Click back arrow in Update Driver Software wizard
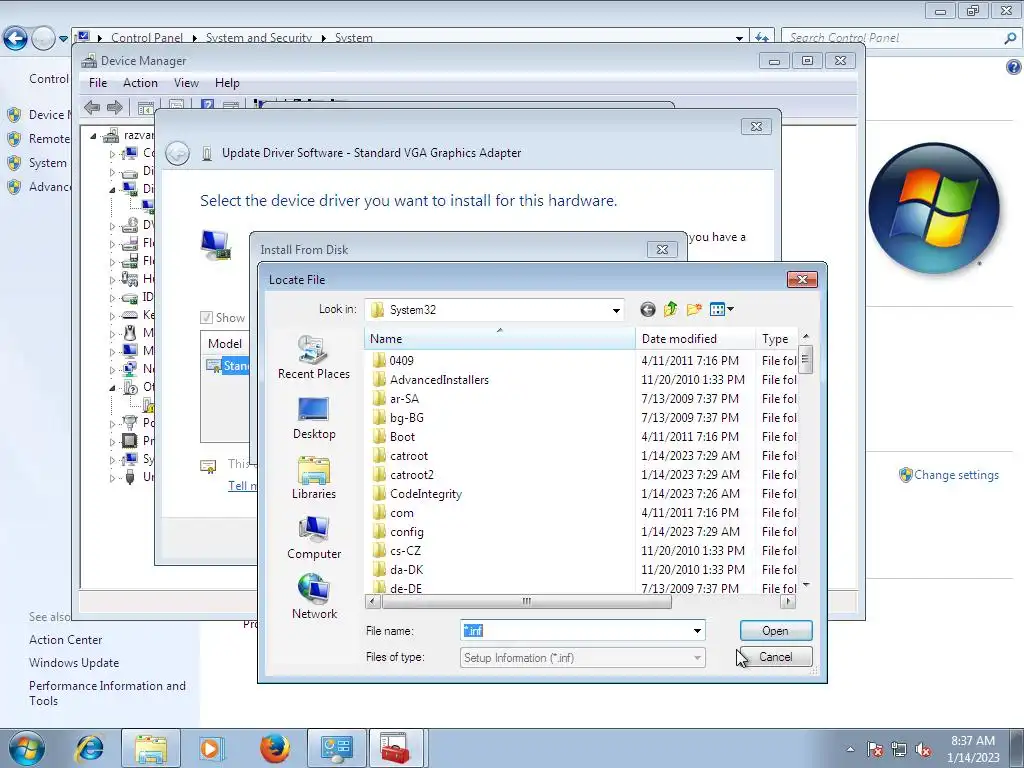Viewport: 1024px width, 768px height. [x=178, y=153]
